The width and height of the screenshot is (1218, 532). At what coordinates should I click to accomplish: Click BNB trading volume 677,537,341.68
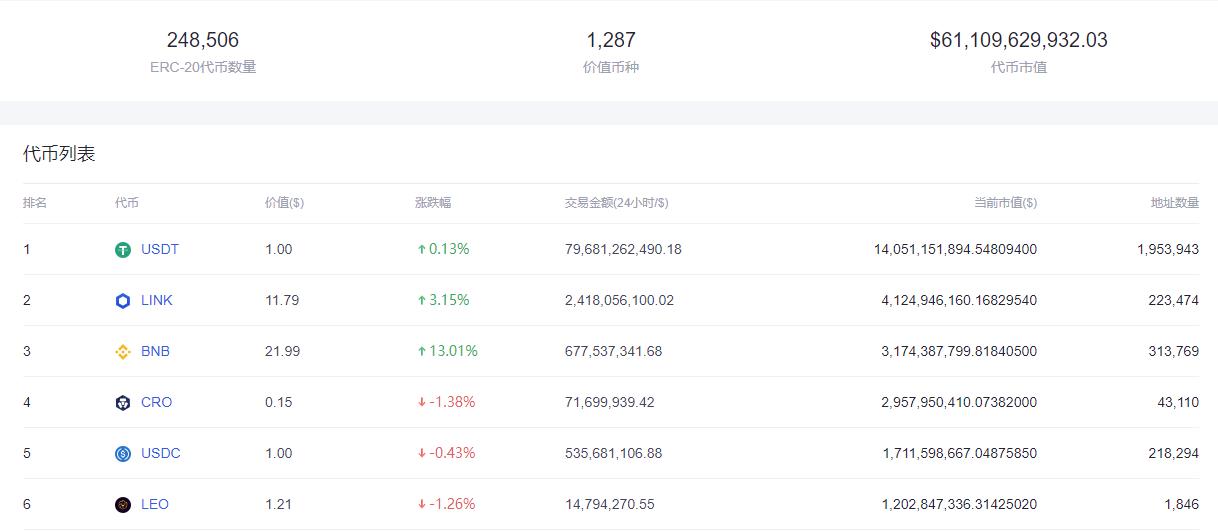click(x=614, y=351)
